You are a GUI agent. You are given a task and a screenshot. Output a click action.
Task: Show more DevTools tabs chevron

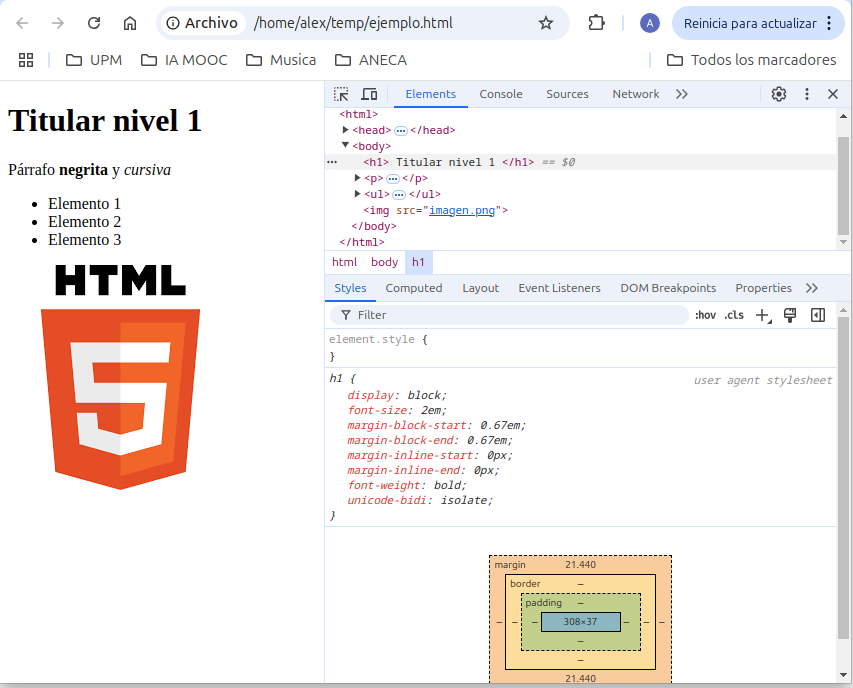682,94
